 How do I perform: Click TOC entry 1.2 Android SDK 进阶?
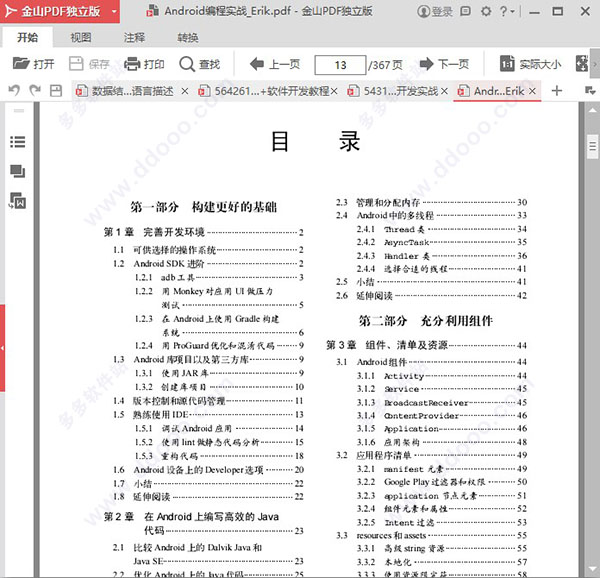tap(208, 264)
